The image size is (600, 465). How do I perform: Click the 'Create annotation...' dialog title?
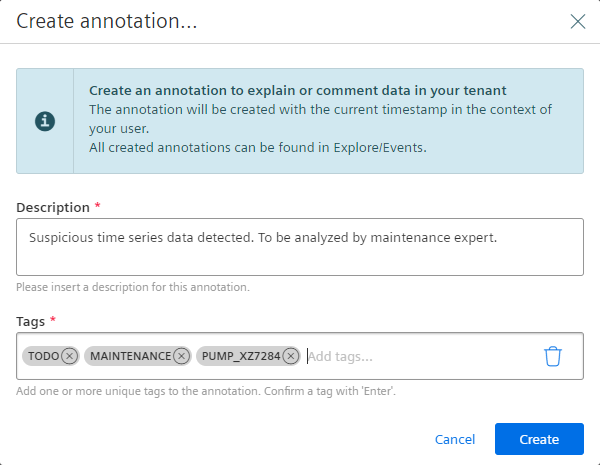tap(107, 21)
